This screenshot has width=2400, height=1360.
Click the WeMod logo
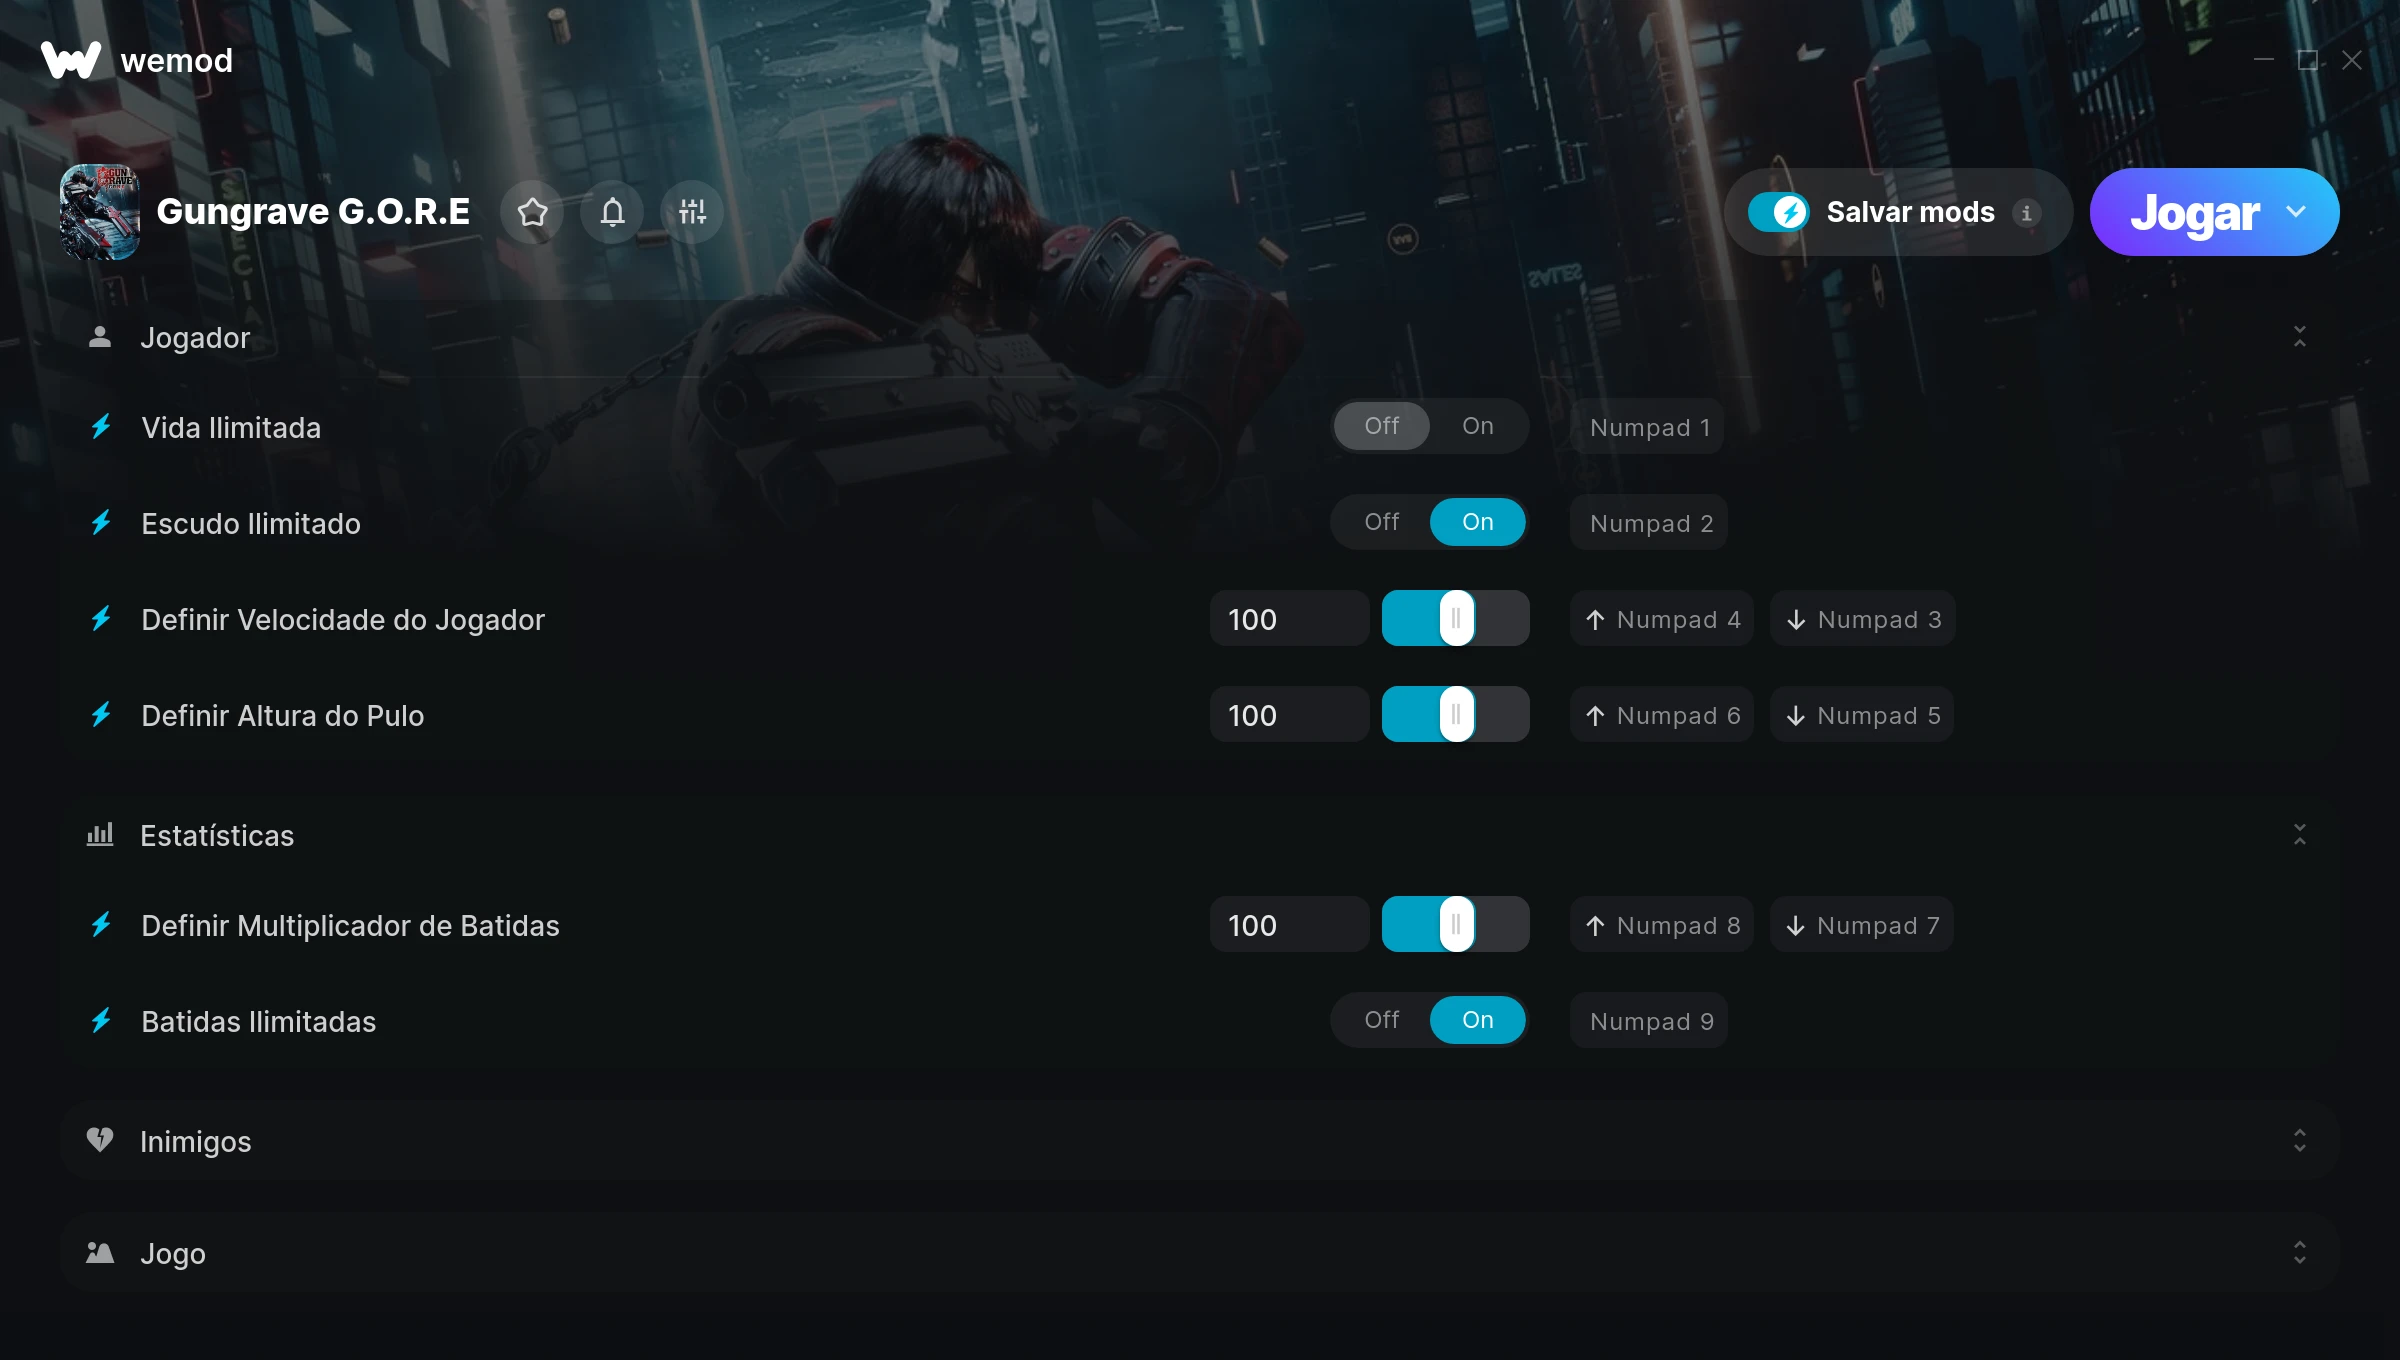(71, 60)
